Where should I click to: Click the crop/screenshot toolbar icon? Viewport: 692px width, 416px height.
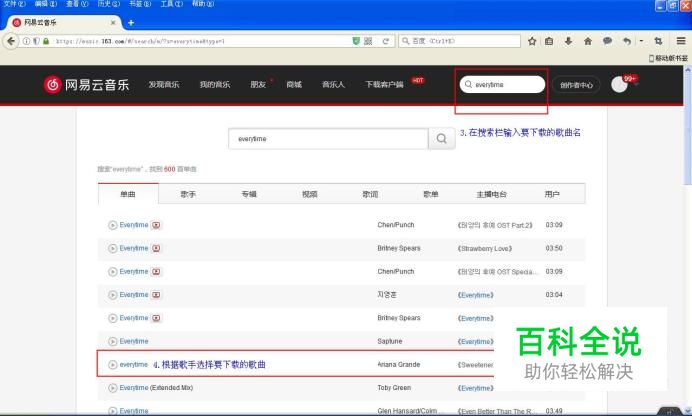tap(658, 41)
